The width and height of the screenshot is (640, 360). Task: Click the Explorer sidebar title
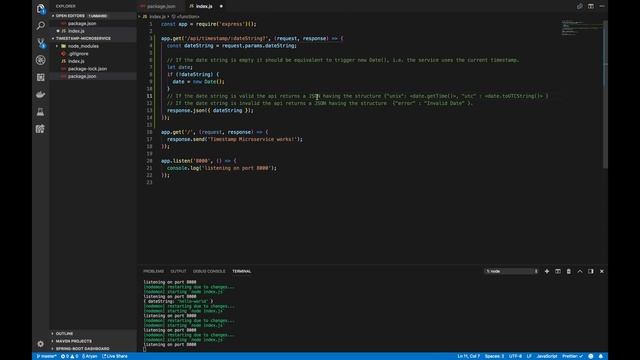(x=66, y=6)
